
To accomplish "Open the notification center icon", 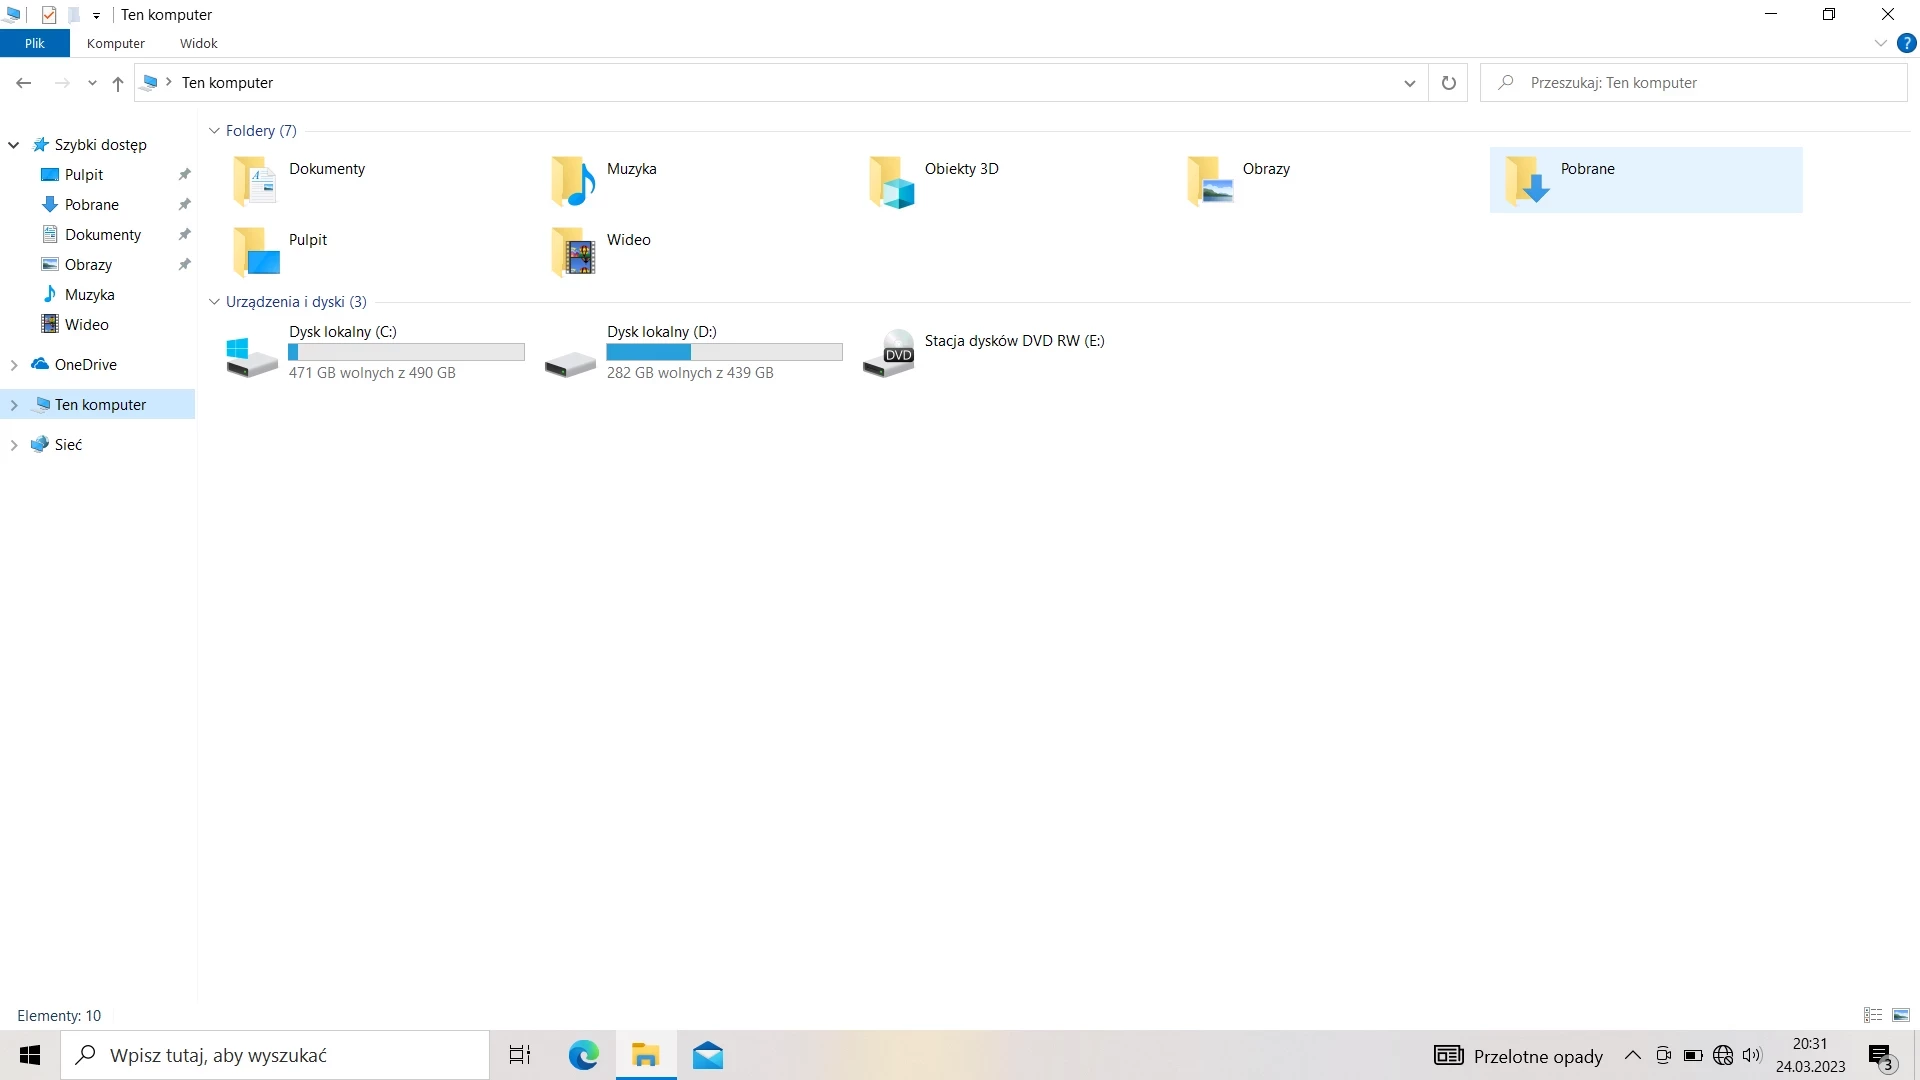I will [x=1881, y=1056].
